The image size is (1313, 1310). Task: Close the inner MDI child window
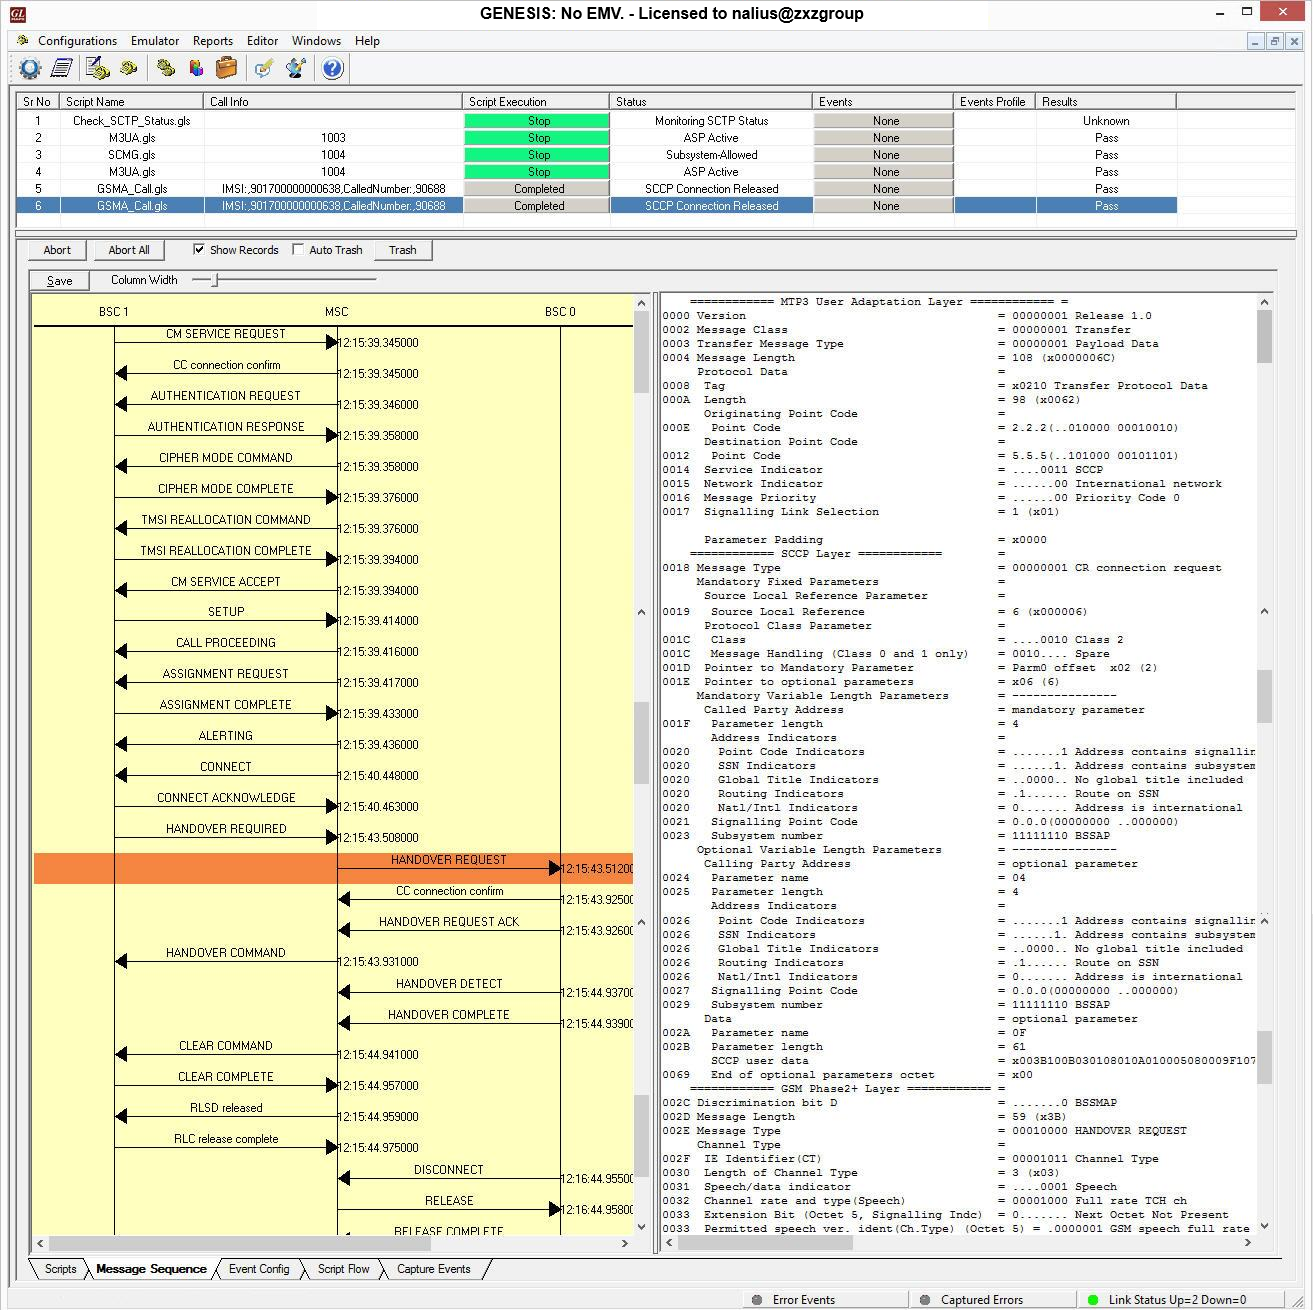pos(1294,41)
